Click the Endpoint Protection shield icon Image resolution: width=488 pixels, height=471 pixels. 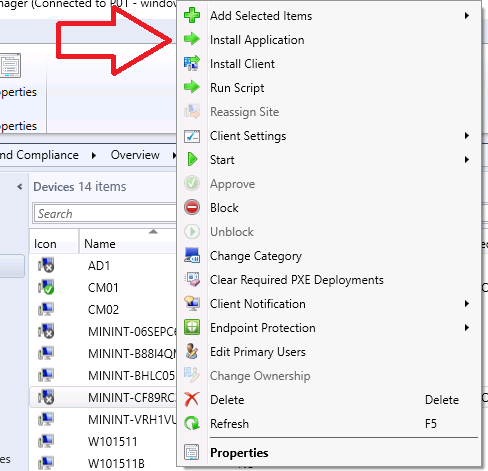coord(192,327)
